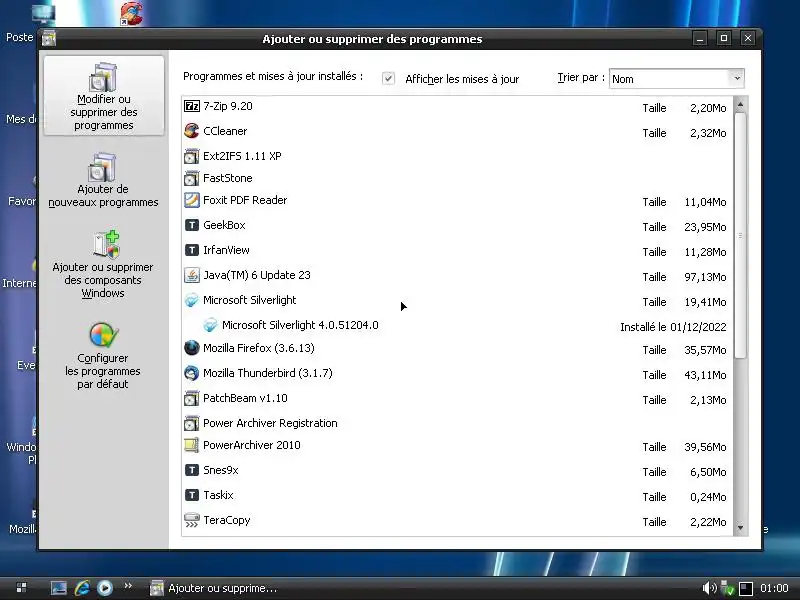Toggle the Afficher les mises à jour checkbox
Viewport: 800px width, 600px height.
click(388, 79)
